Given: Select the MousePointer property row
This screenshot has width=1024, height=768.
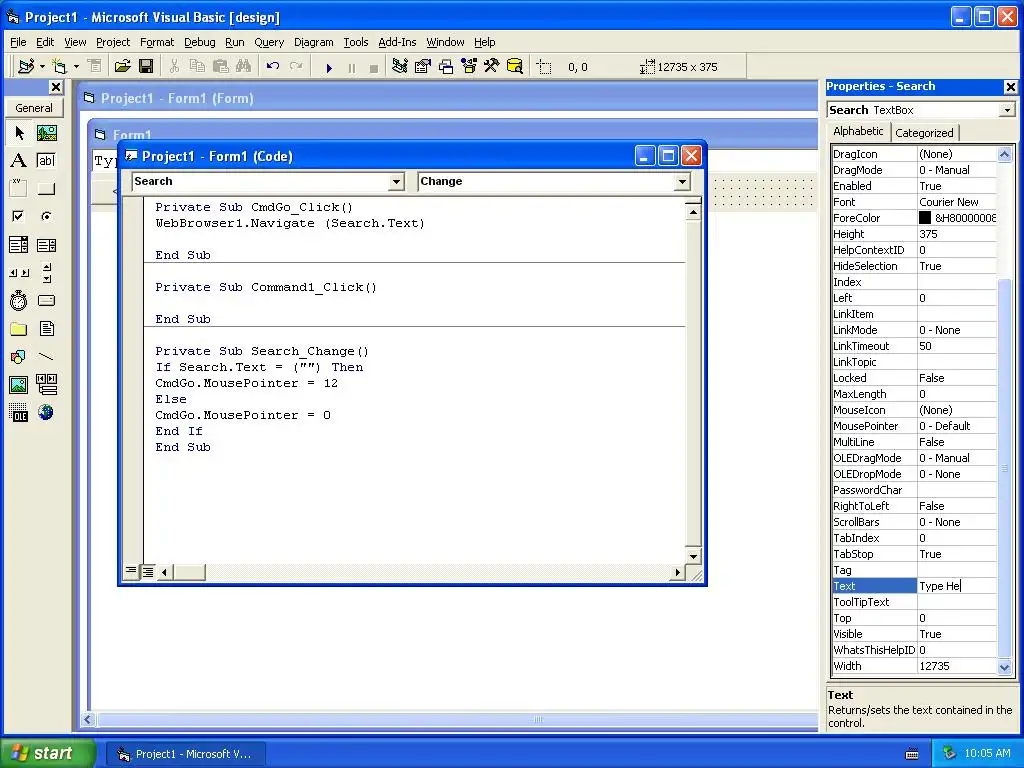Looking at the screenshot, I should point(914,426).
